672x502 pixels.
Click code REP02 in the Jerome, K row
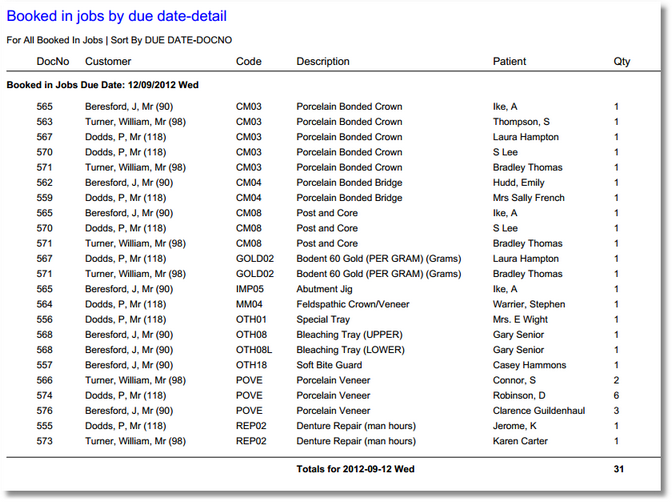pos(251,426)
